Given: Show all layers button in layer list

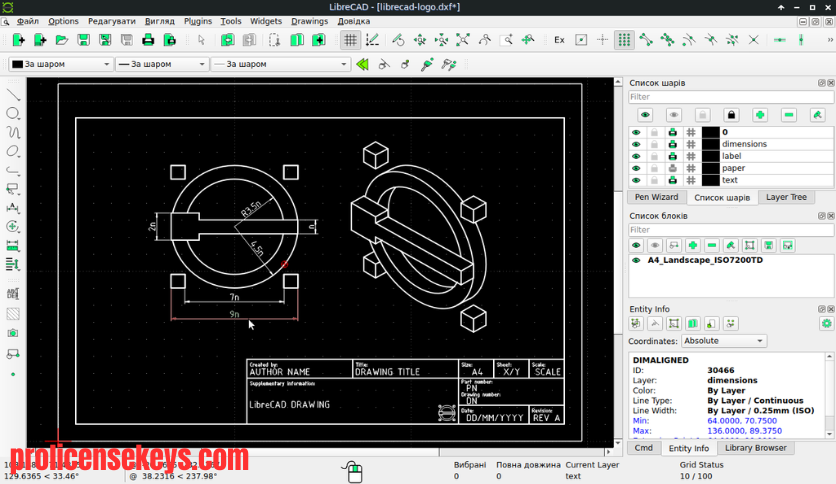Looking at the screenshot, I should [x=645, y=115].
